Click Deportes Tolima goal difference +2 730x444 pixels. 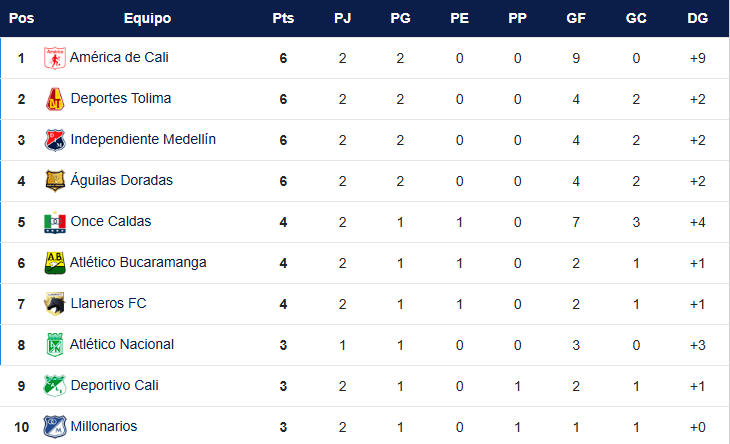click(x=697, y=99)
